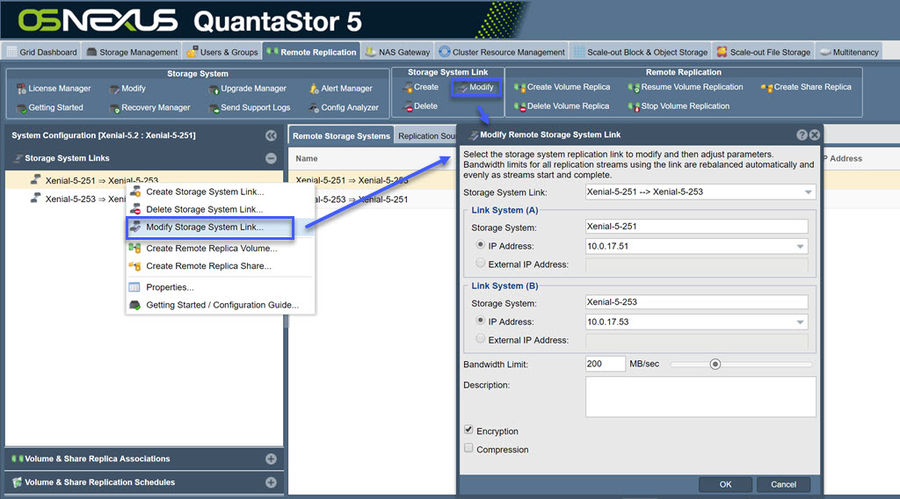Select Link System A IP Address radio

(480, 245)
